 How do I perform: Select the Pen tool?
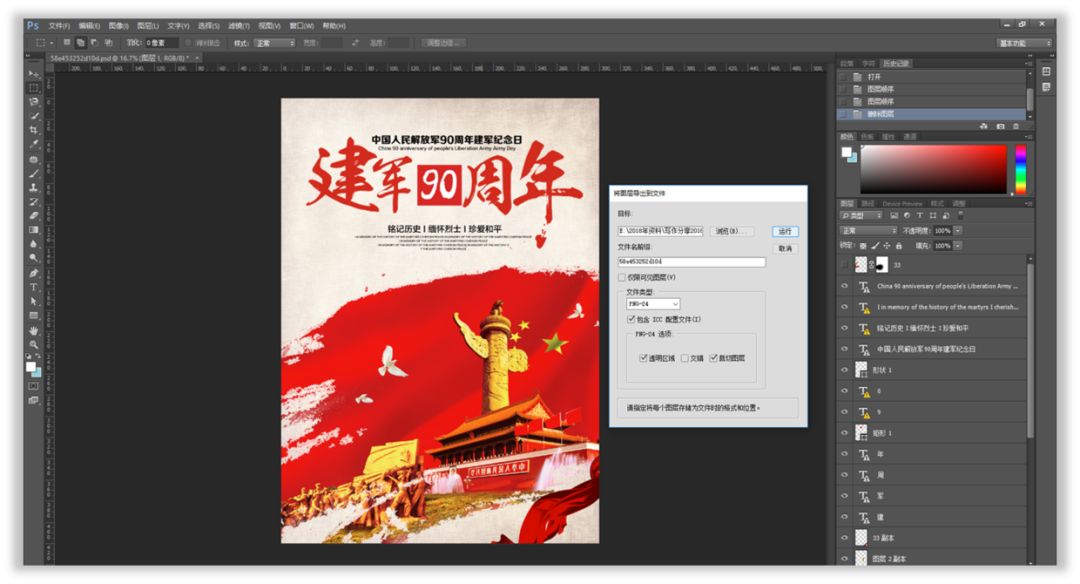click(33, 273)
